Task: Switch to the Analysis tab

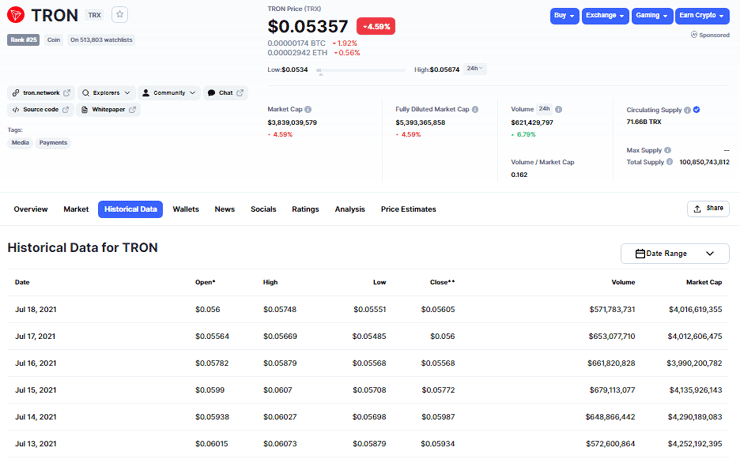Action: pyautogui.click(x=350, y=209)
